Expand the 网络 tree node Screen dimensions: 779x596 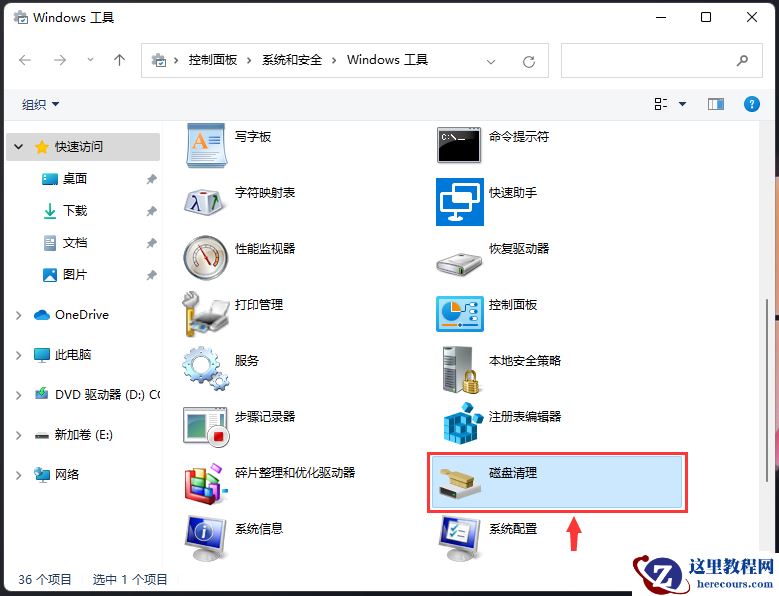(18, 475)
